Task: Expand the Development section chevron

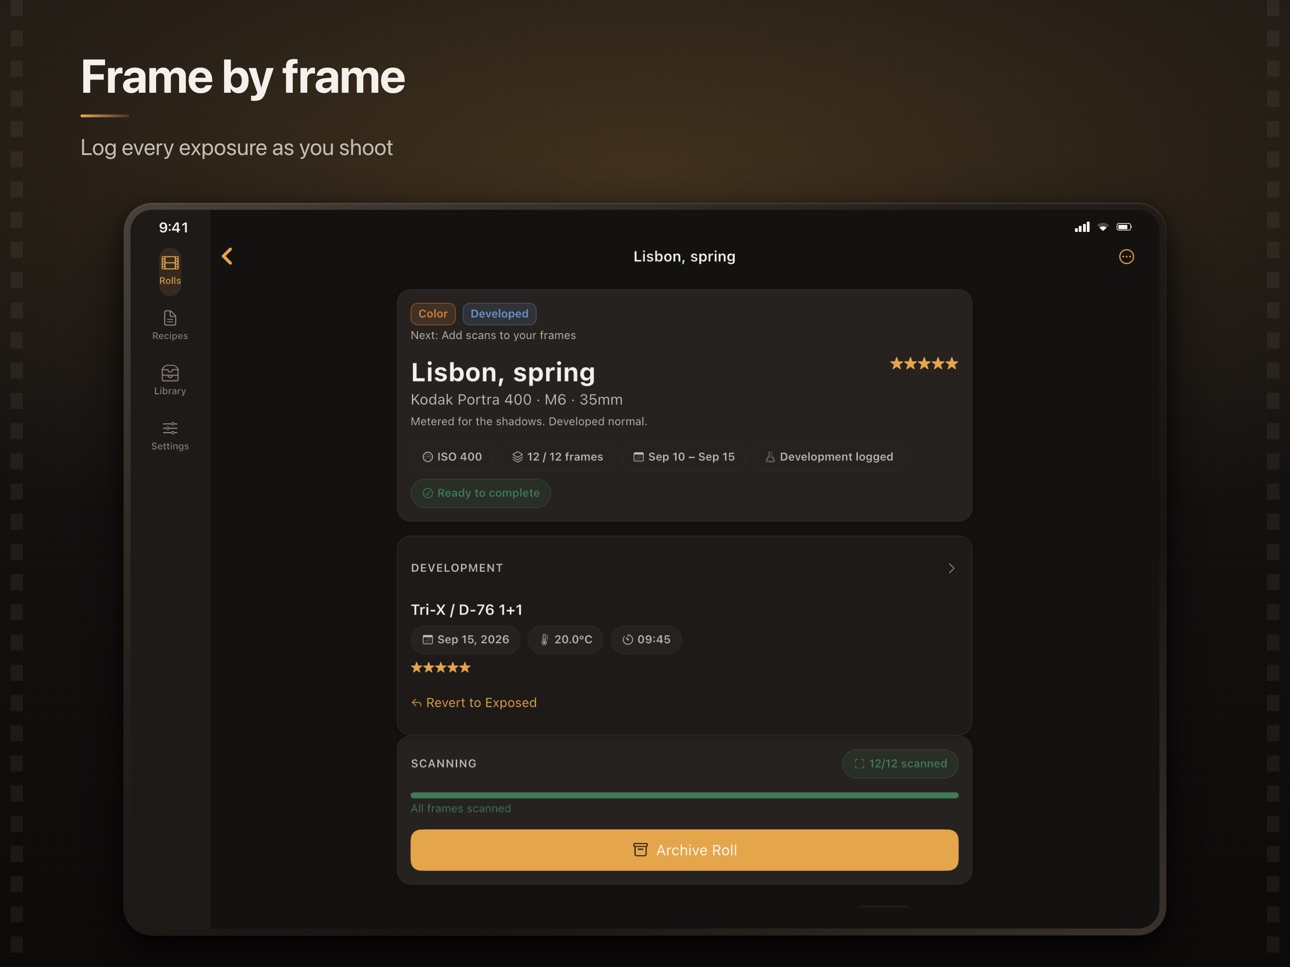Action: [951, 568]
